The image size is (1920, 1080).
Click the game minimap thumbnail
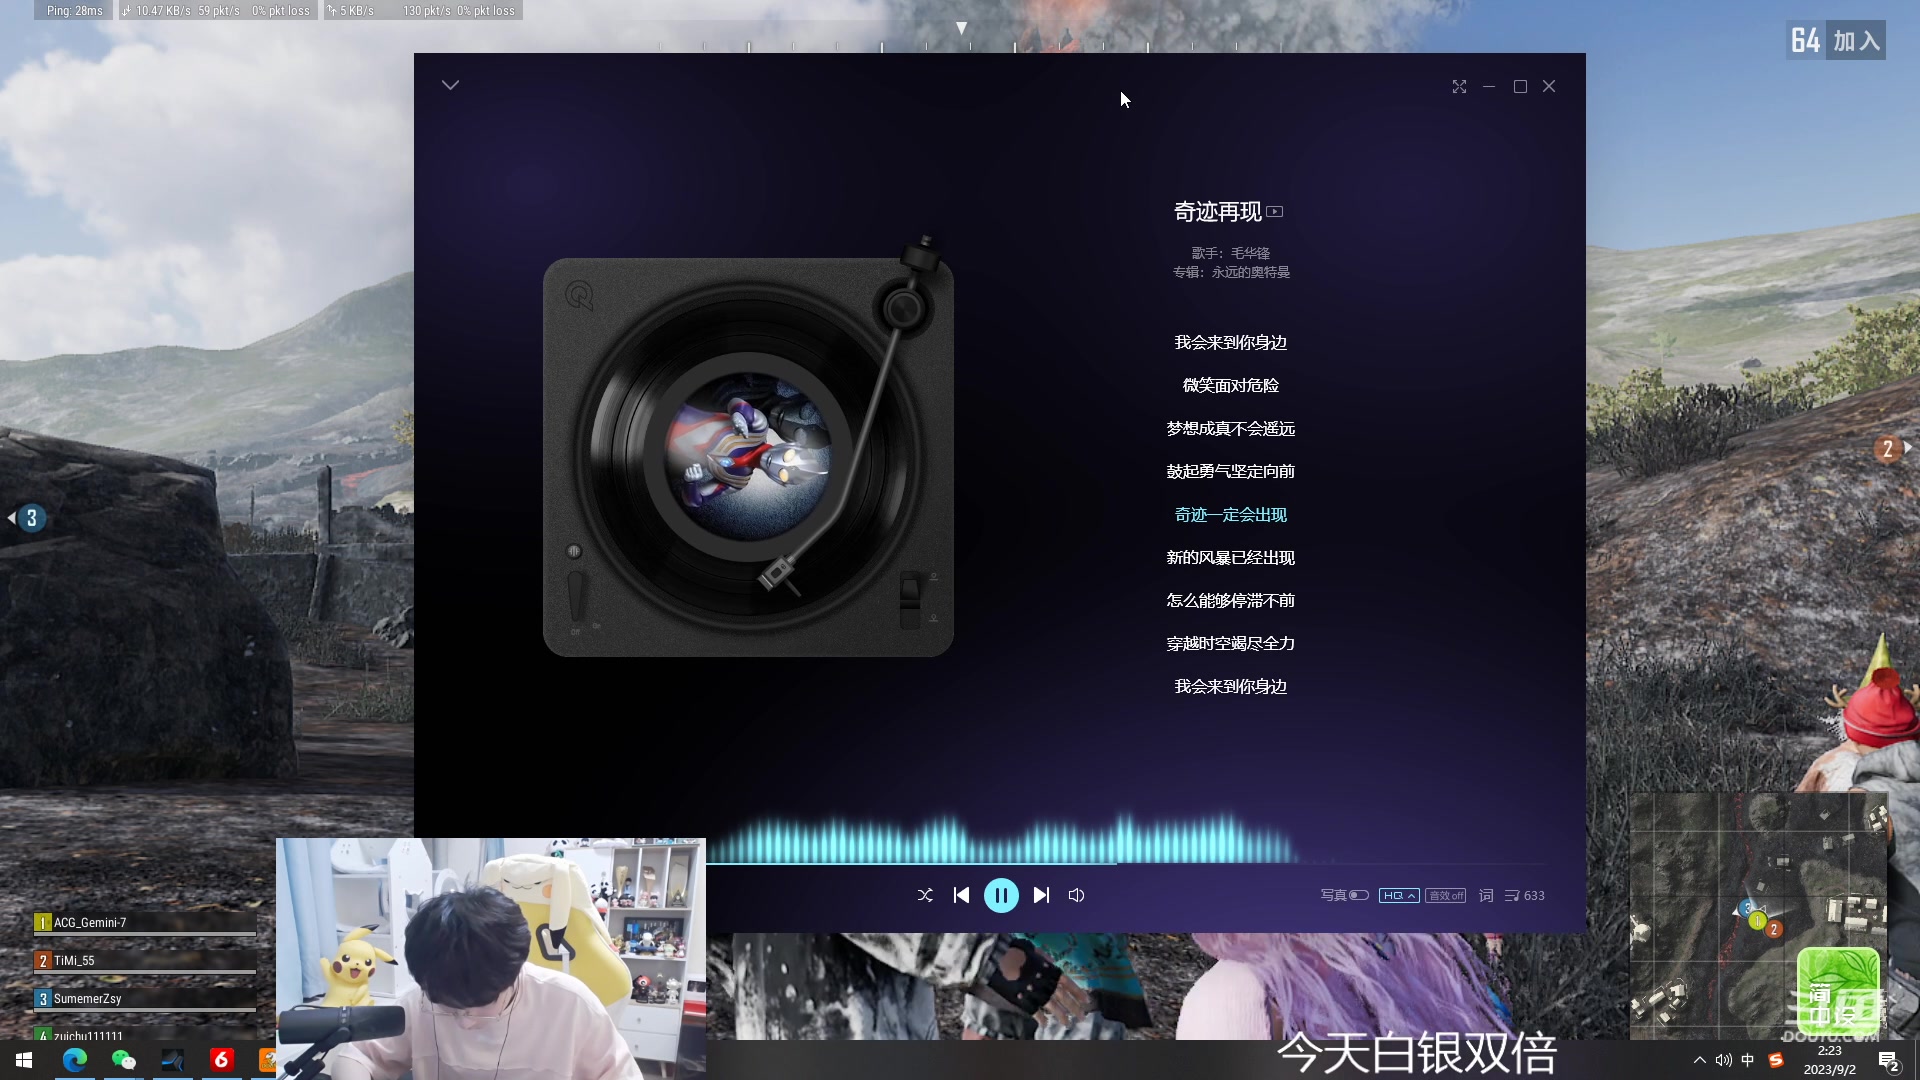[x=1758, y=915]
